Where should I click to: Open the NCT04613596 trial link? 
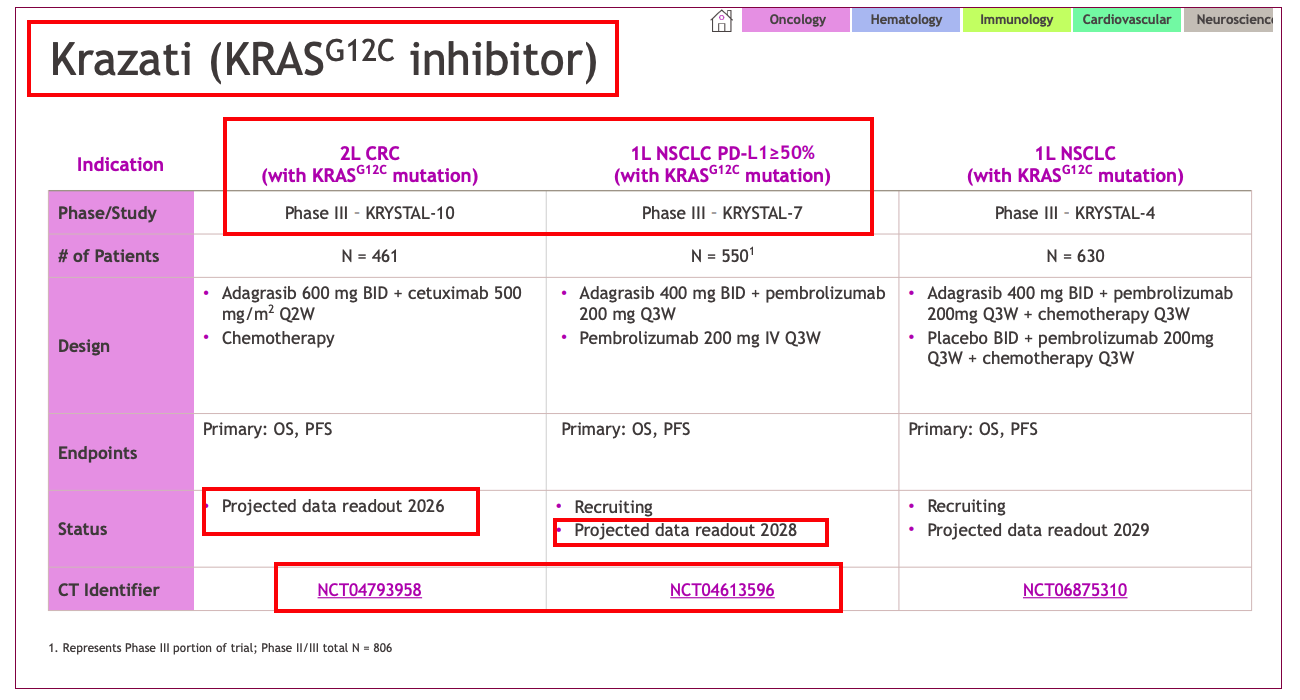722,590
